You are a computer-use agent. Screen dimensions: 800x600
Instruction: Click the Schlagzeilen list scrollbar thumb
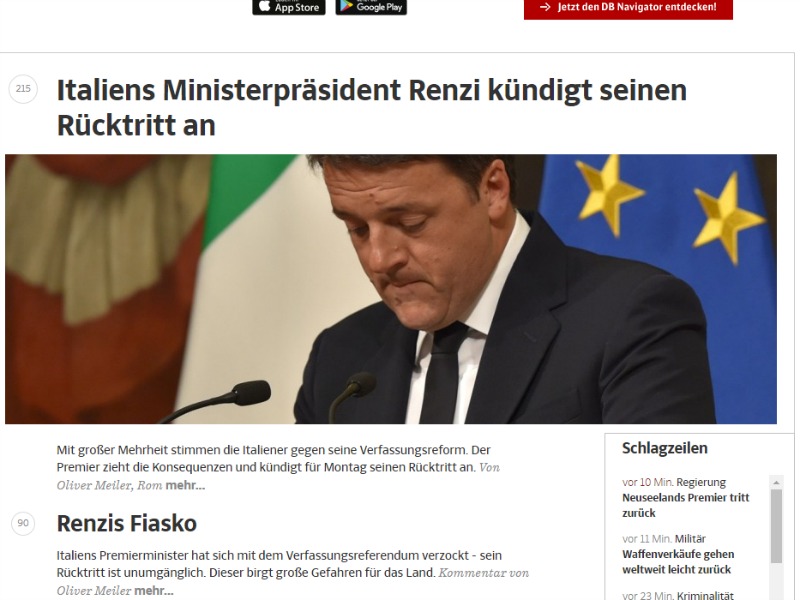pyautogui.click(x=776, y=526)
